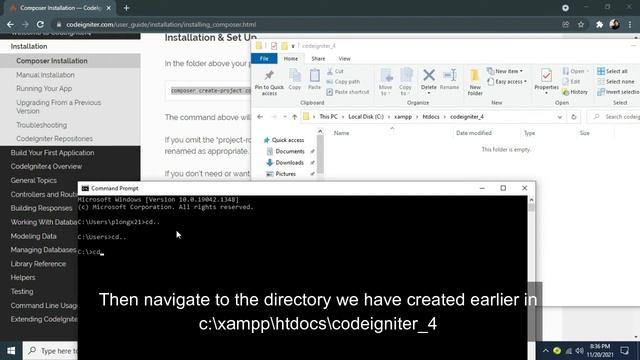Image resolution: width=640 pixels, height=360 pixels.
Task: Open Build Your First Application section
Action: 52,153
